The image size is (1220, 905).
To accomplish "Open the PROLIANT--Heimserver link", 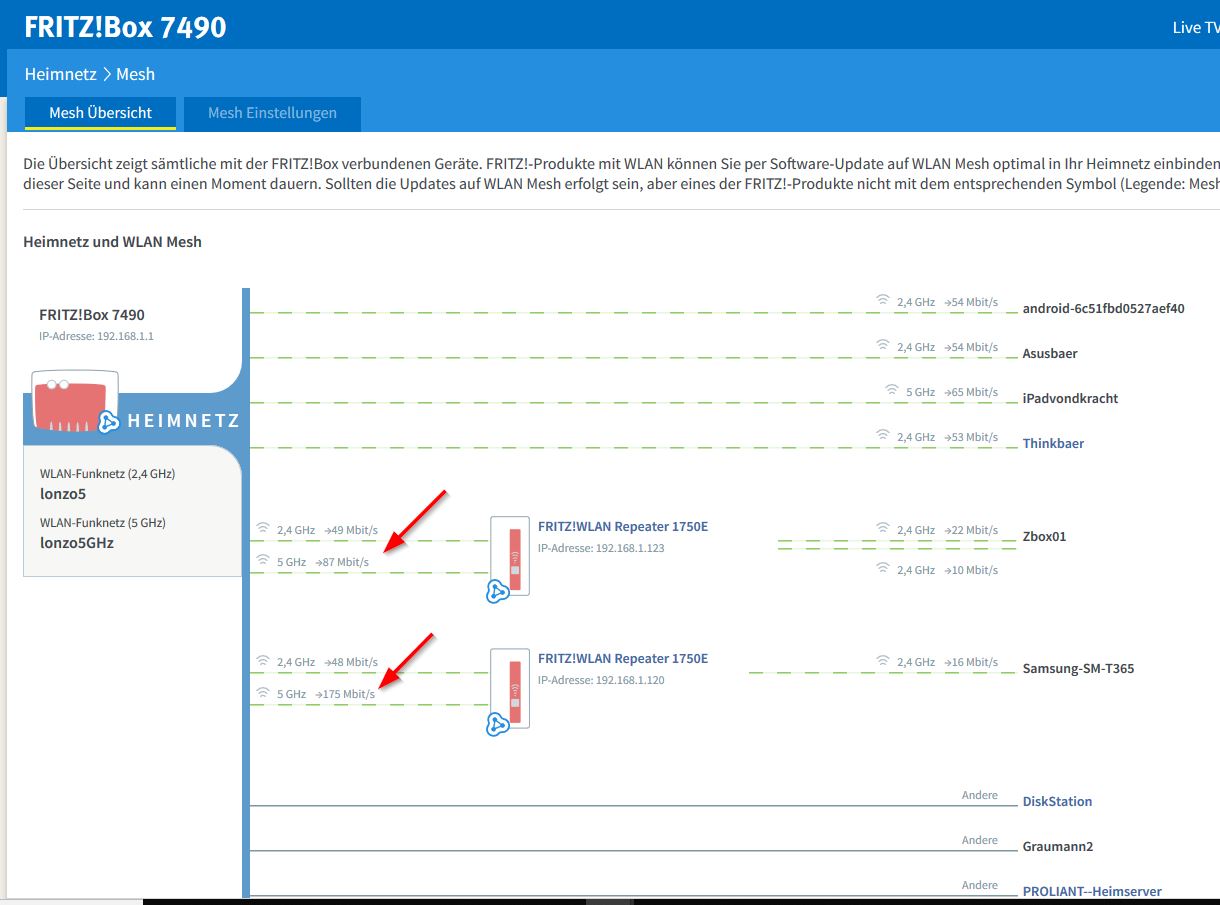I will pyautogui.click(x=1091, y=891).
